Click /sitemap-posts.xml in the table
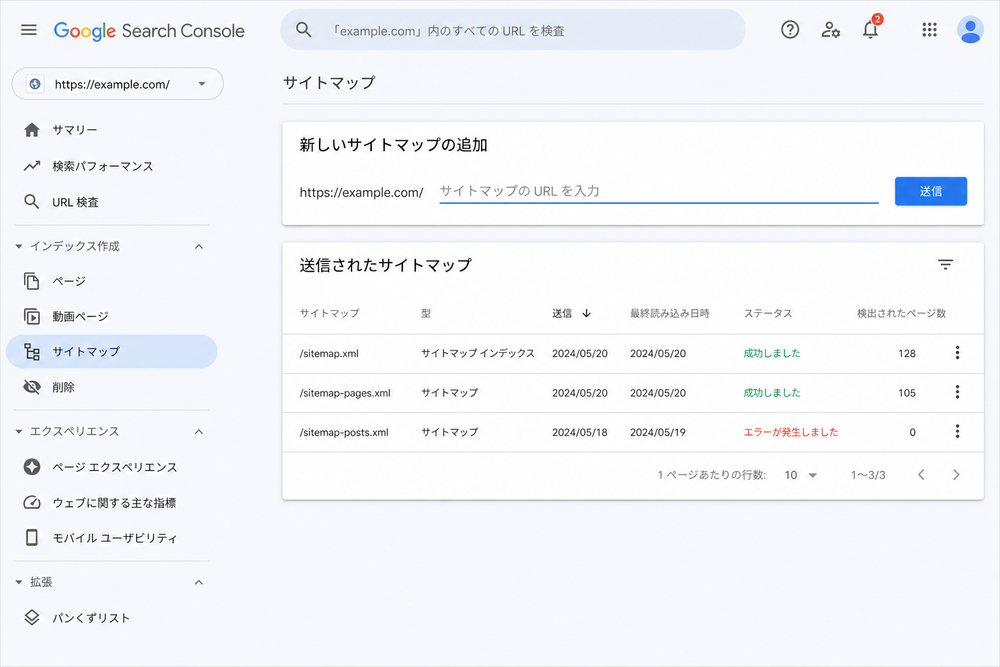The width and height of the screenshot is (1000, 667). pyautogui.click(x=344, y=432)
